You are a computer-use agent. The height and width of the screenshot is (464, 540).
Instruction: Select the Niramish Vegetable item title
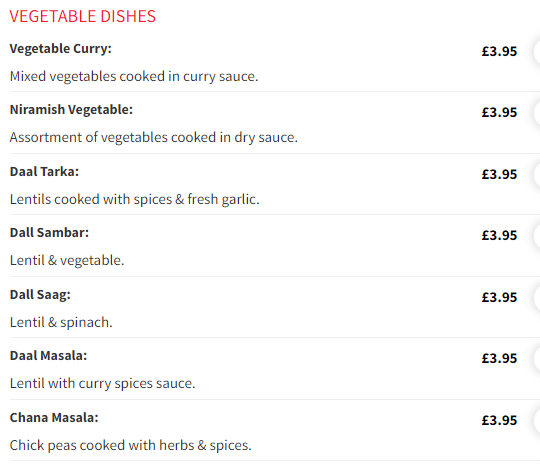click(71, 110)
